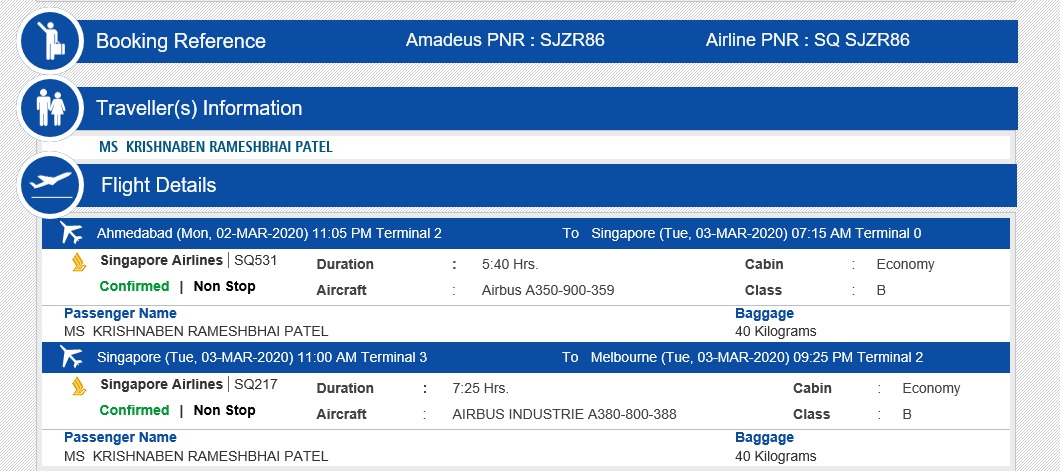Click traveller name in Traveller Information row
Screen dimensions: 1060x471
pos(216,147)
